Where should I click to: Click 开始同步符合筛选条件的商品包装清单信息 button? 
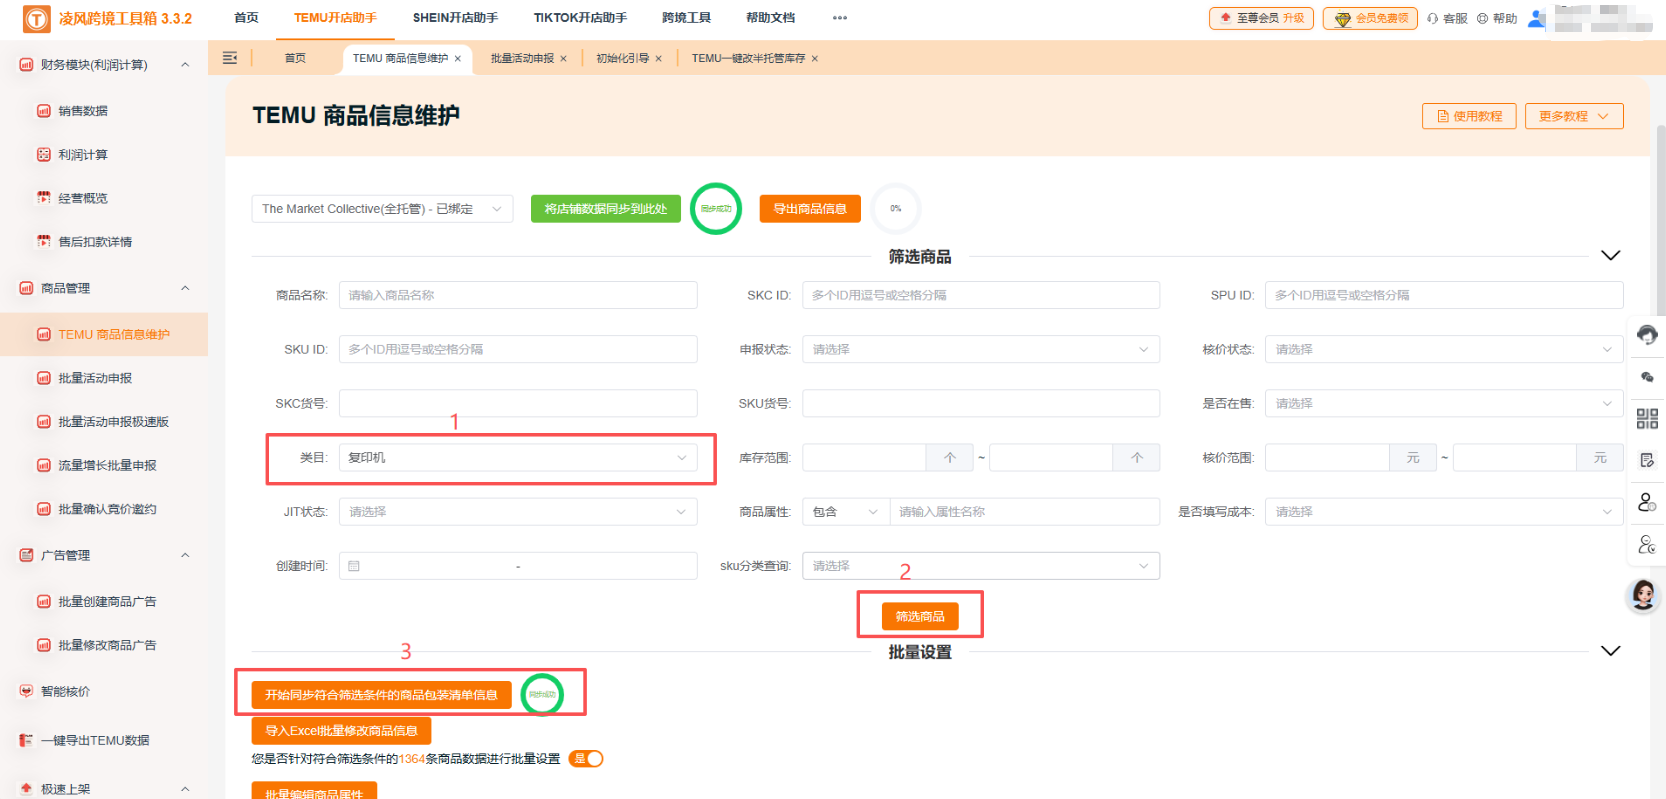[x=381, y=695]
